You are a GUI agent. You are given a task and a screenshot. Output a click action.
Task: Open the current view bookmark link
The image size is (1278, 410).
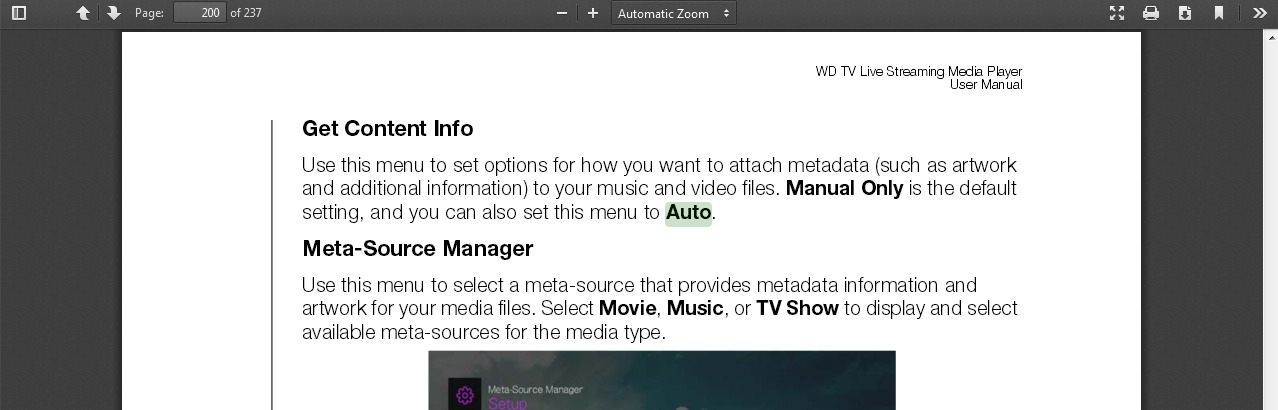click(1219, 13)
